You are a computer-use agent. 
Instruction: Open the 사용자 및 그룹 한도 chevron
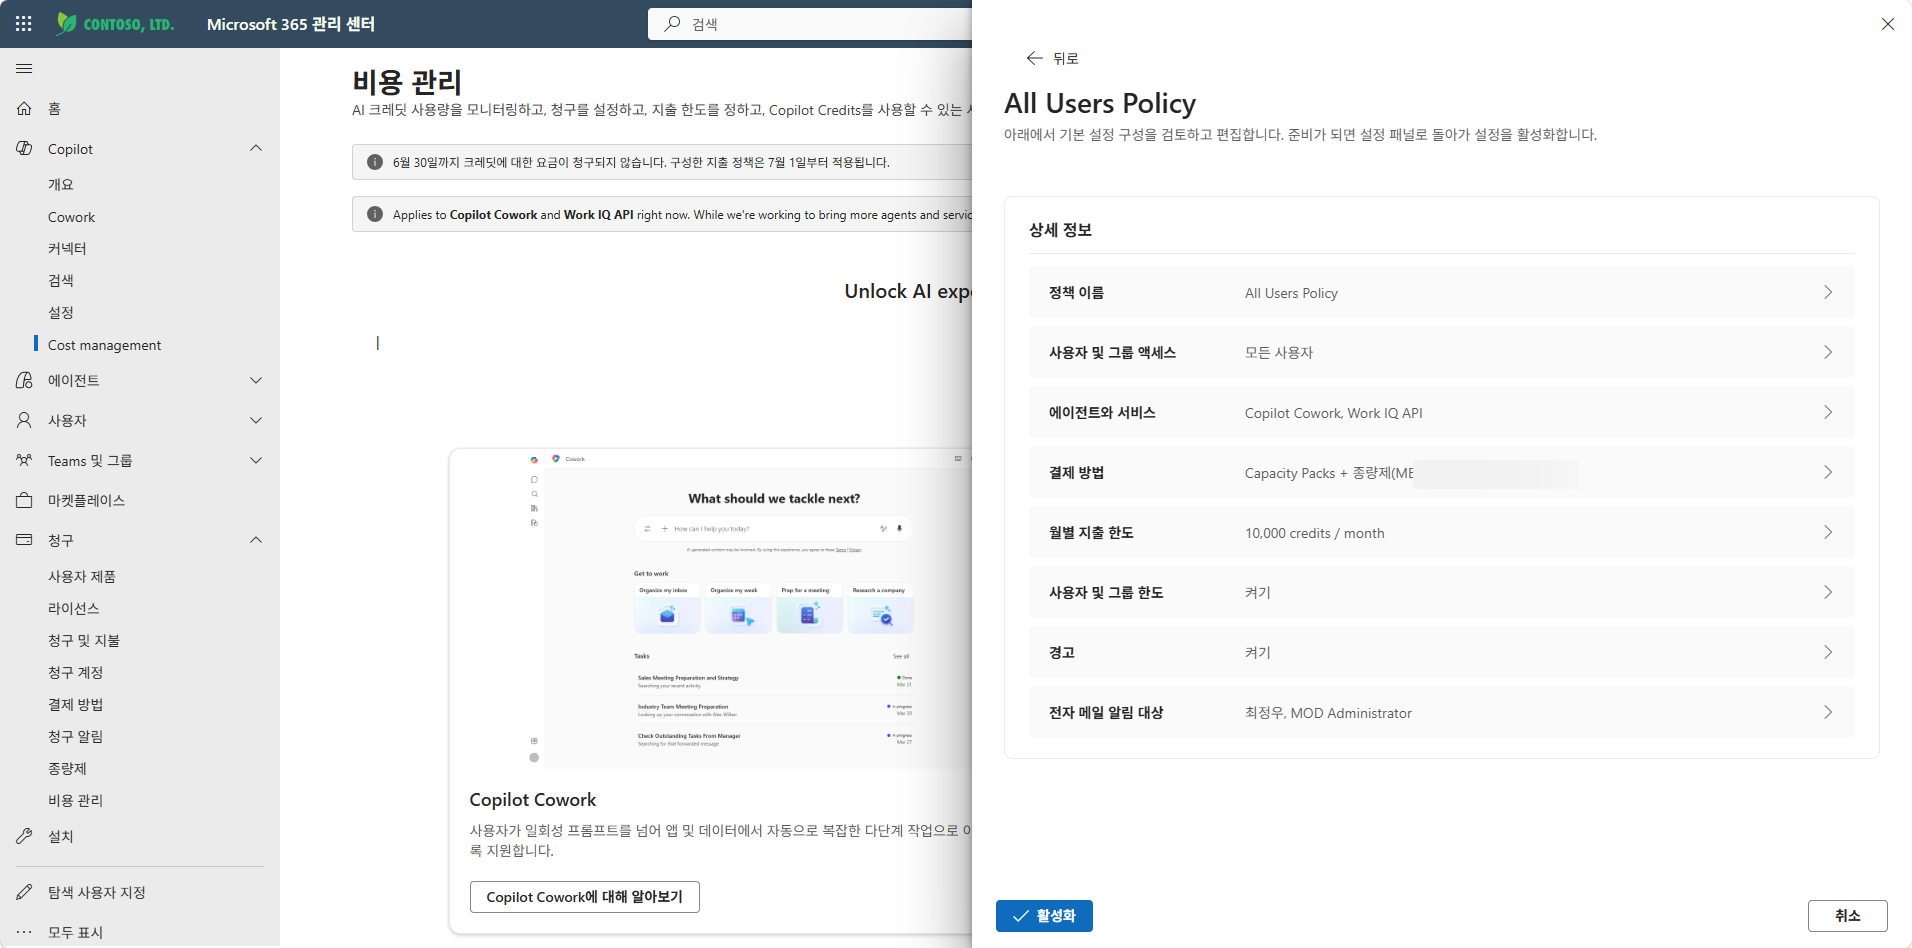point(1827,592)
